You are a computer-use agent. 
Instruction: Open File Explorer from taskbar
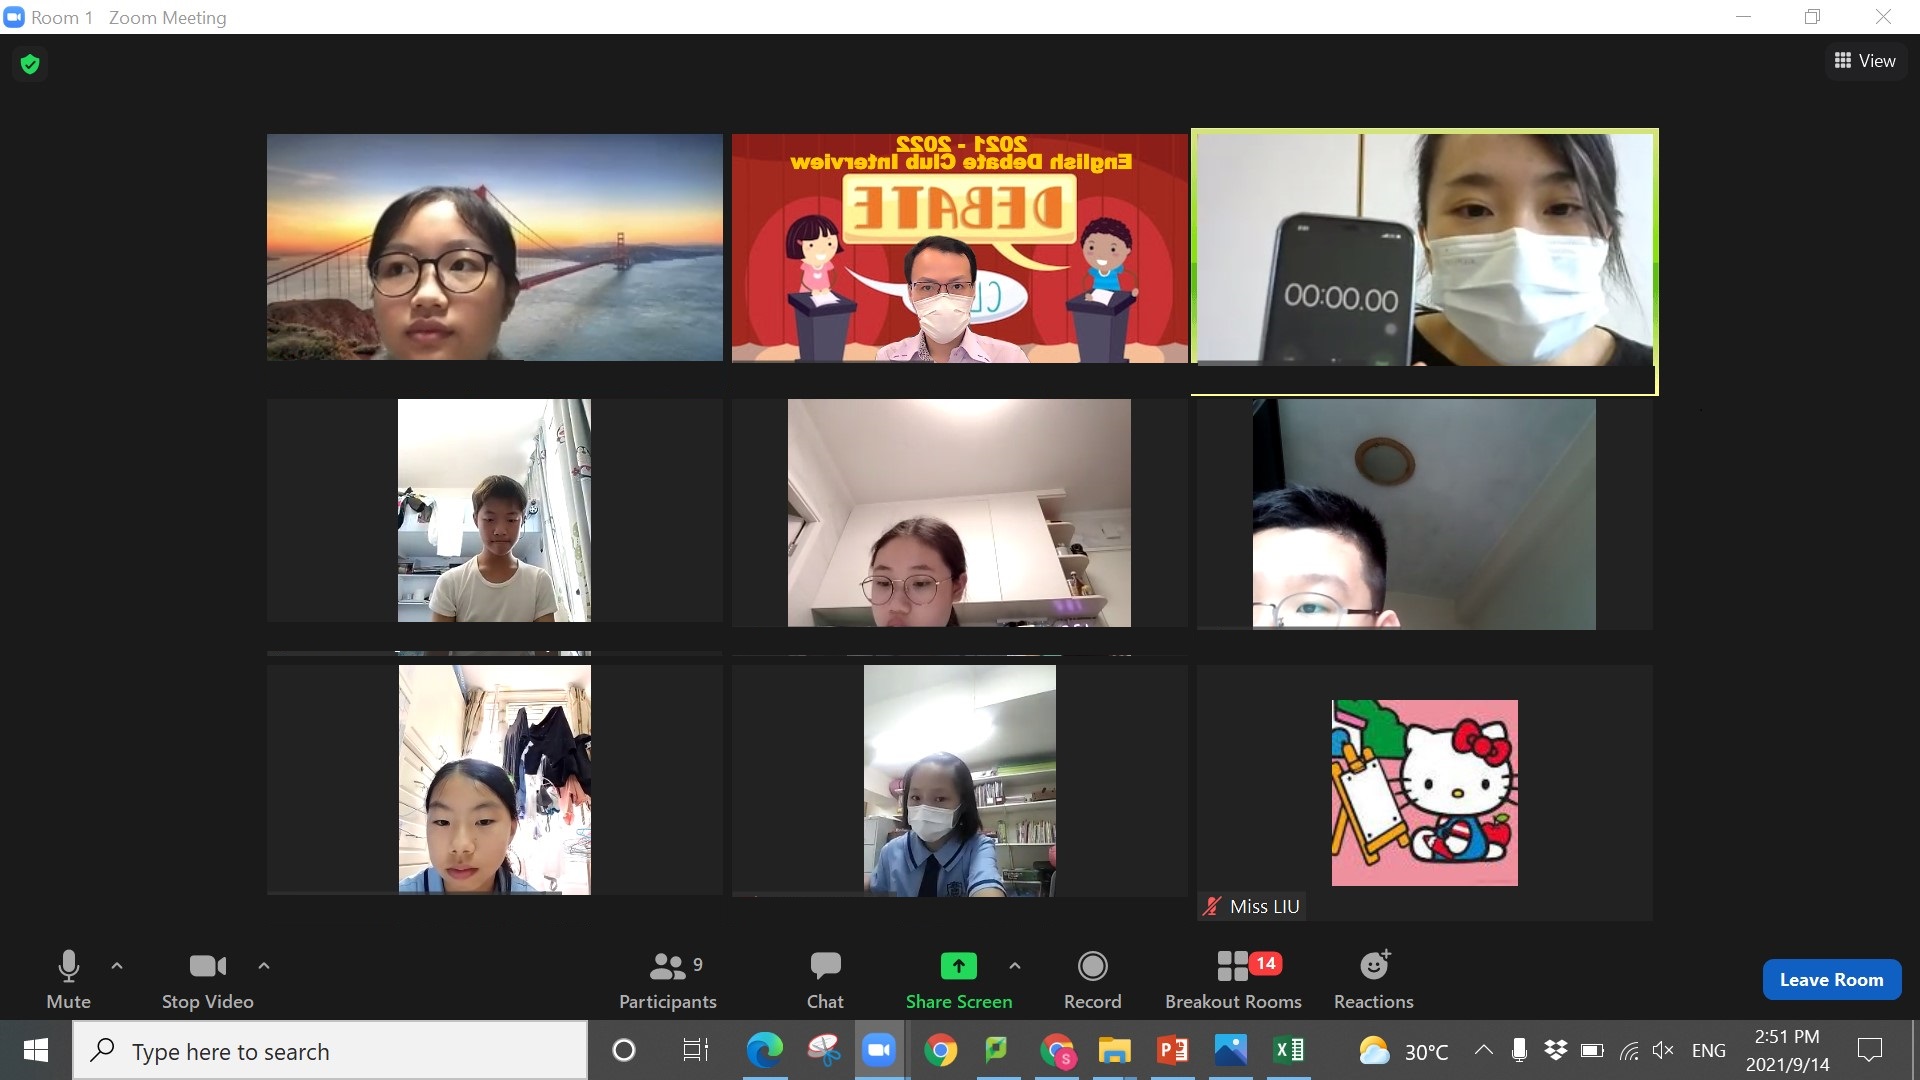(x=1114, y=1050)
